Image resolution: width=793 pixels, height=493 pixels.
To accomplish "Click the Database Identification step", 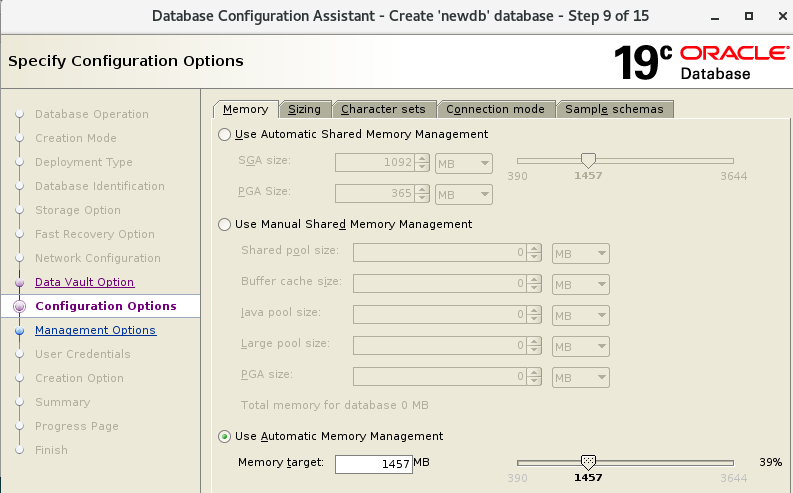I will [x=100, y=186].
